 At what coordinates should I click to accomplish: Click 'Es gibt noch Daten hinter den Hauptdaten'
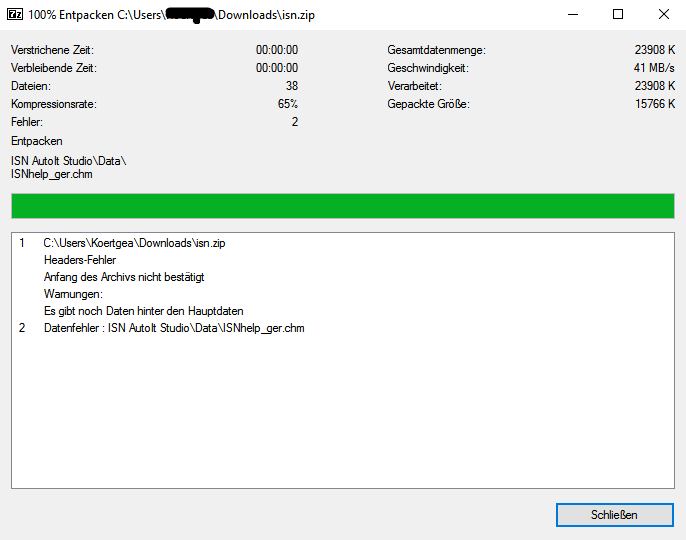(143, 311)
